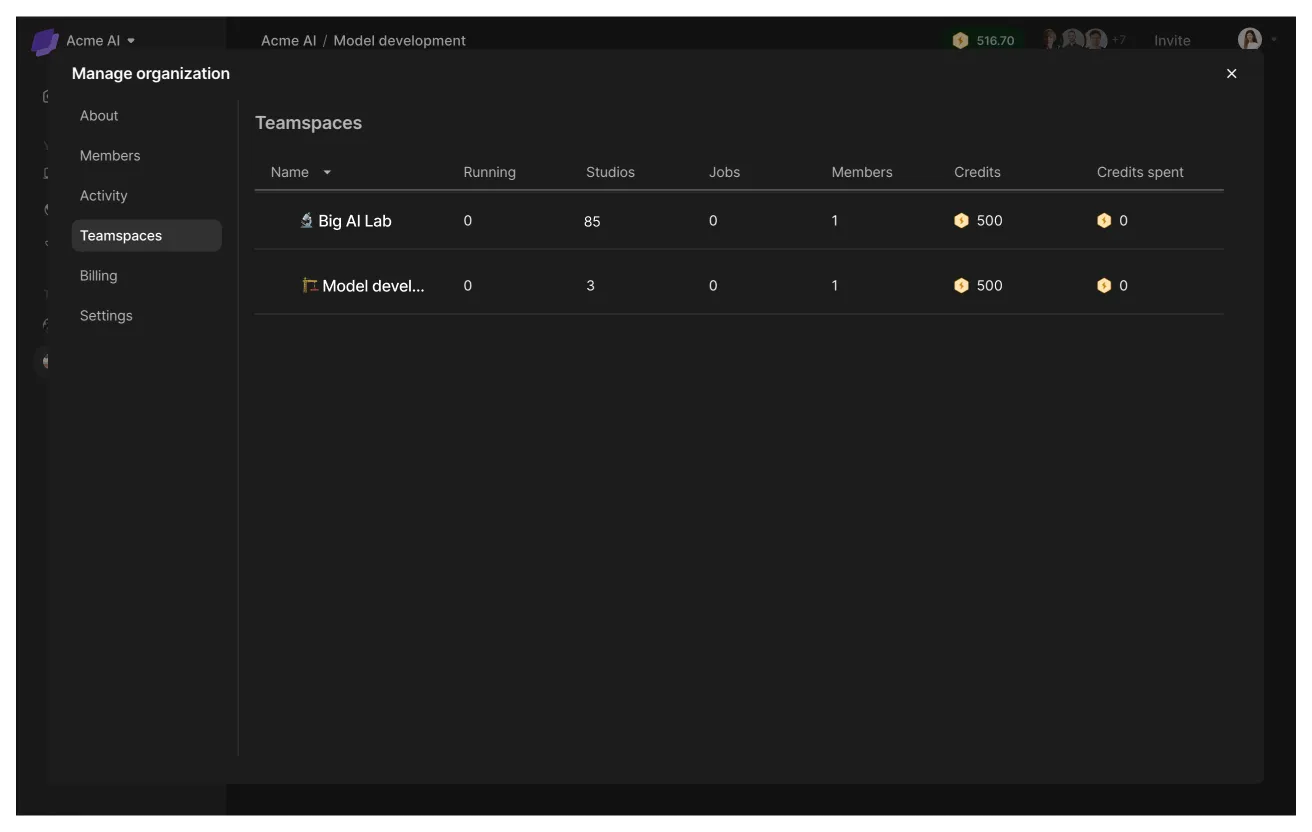Sort by Name column arrow
Screen dimensions: 1312x832
coord(327,173)
